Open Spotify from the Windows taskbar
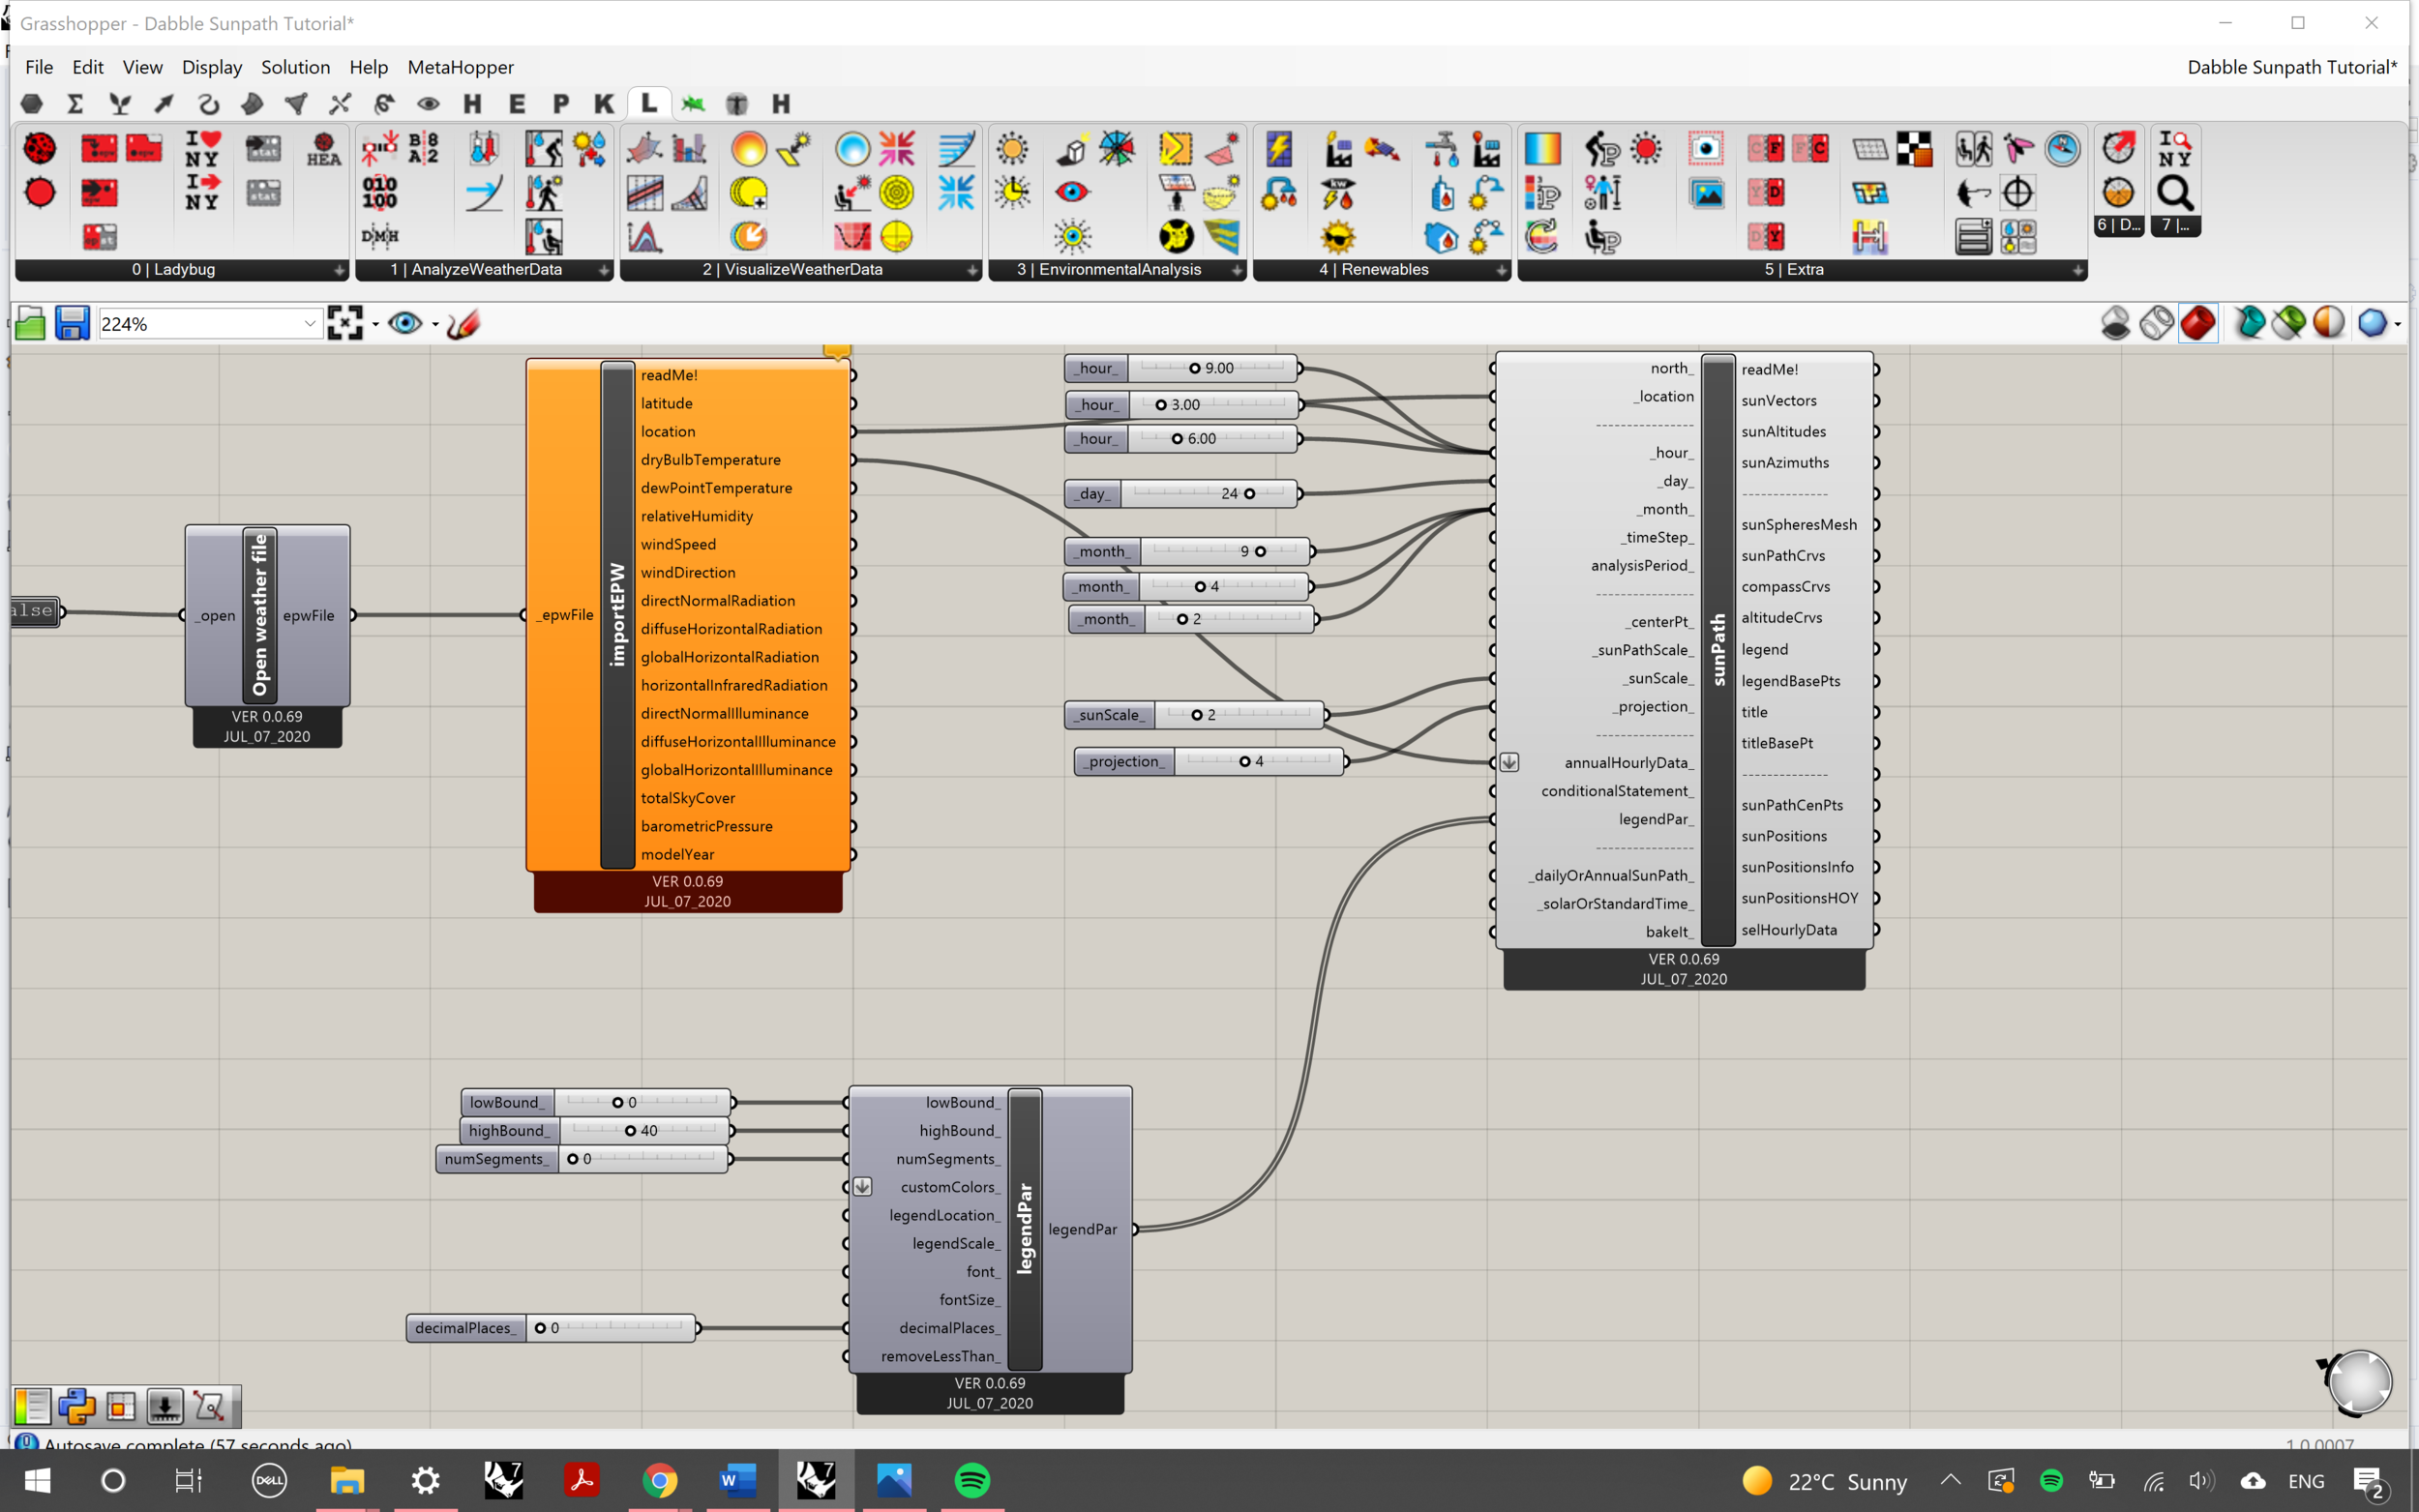This screenshot has width=2419, height=1512. 971,1481
